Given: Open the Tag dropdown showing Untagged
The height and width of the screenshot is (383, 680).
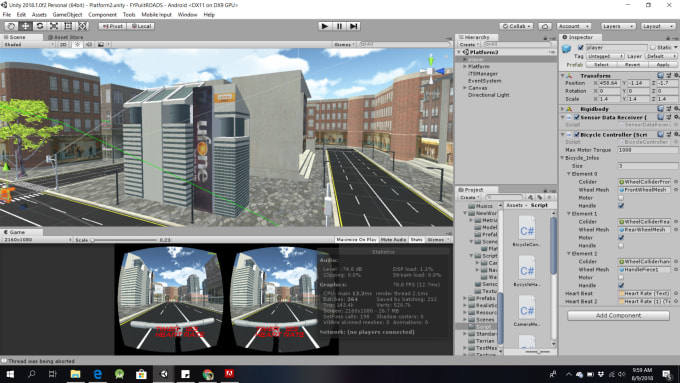Looking at the screenshot, I should coord(605,56).
